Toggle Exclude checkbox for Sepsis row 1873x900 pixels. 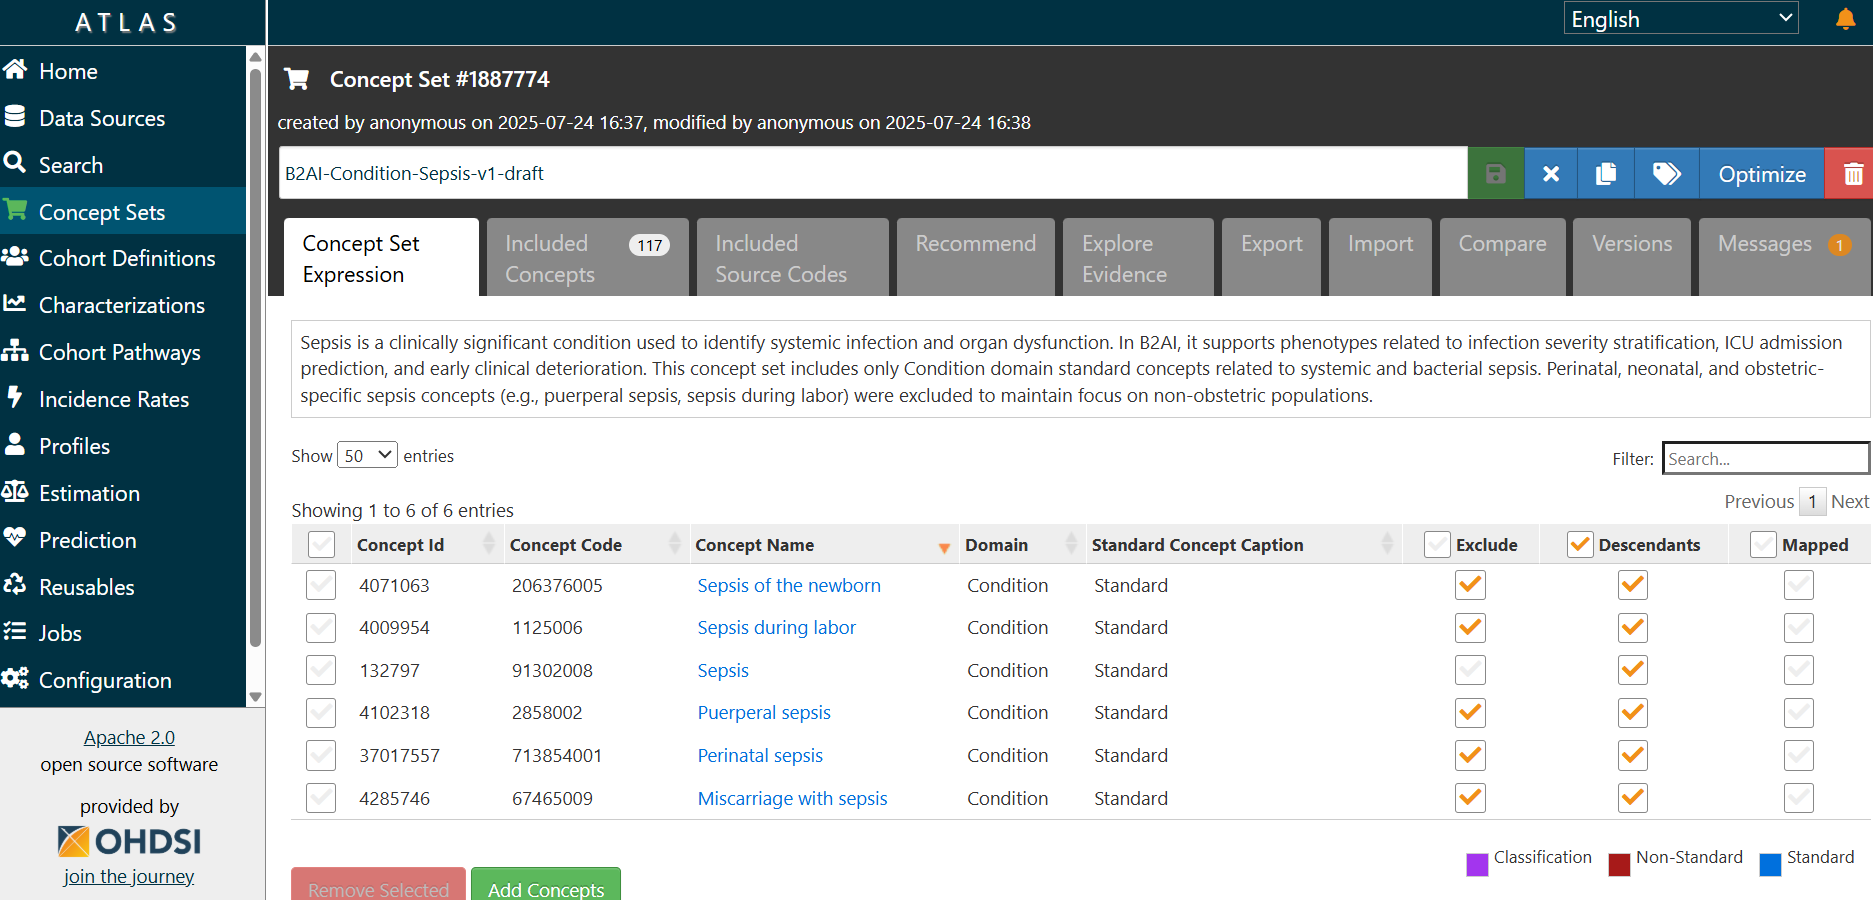(x=1470, y=670)
